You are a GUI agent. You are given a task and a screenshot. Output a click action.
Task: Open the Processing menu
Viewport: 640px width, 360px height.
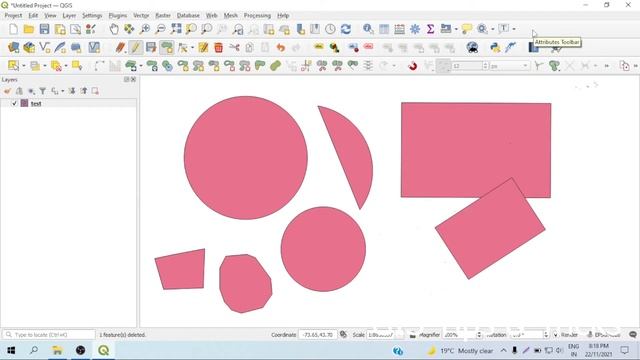pos(257,15)
